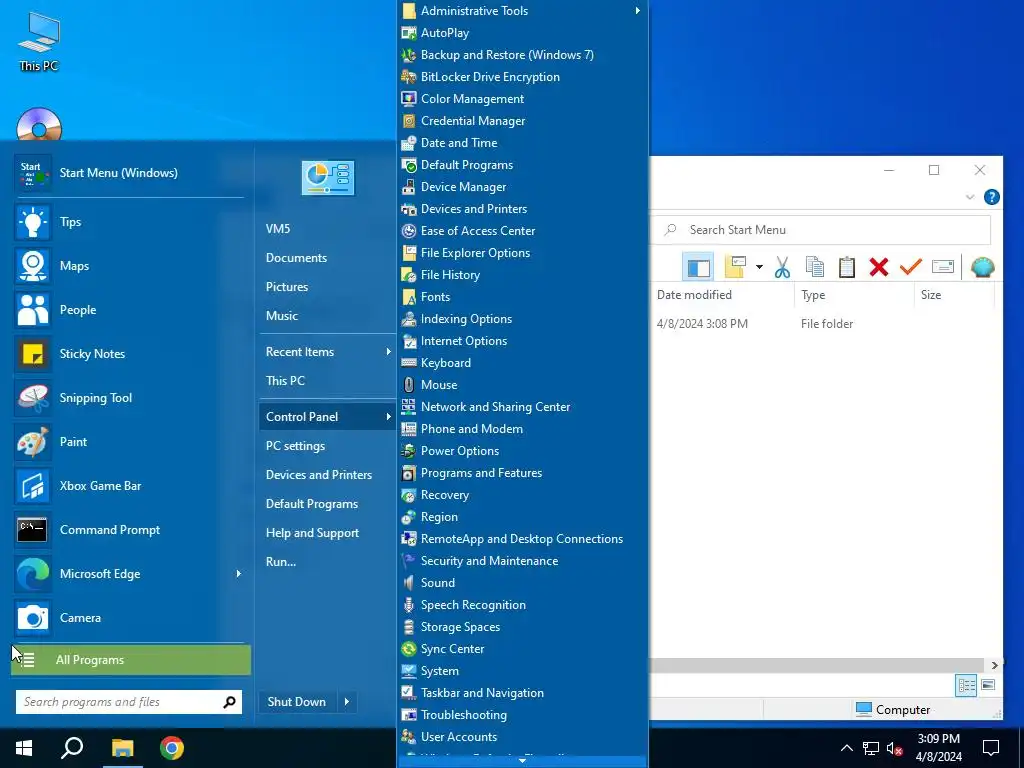Click the Cut scissors icon in Explorer toolbar

coord(782,267)
